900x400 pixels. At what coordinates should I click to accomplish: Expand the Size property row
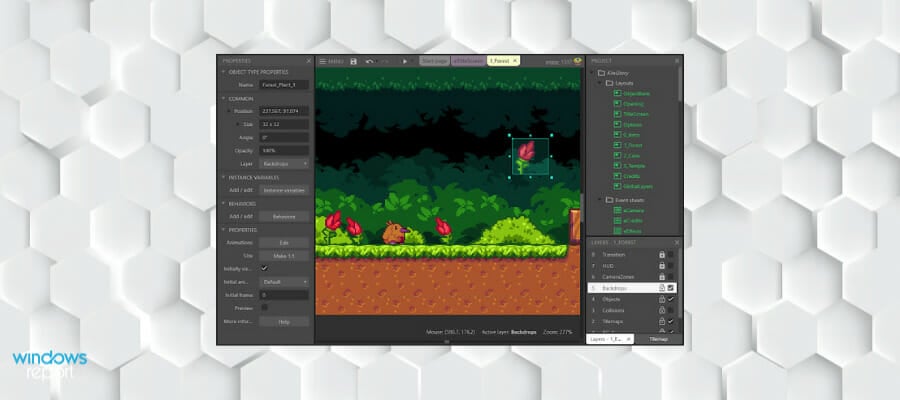[x=238, y=124]
